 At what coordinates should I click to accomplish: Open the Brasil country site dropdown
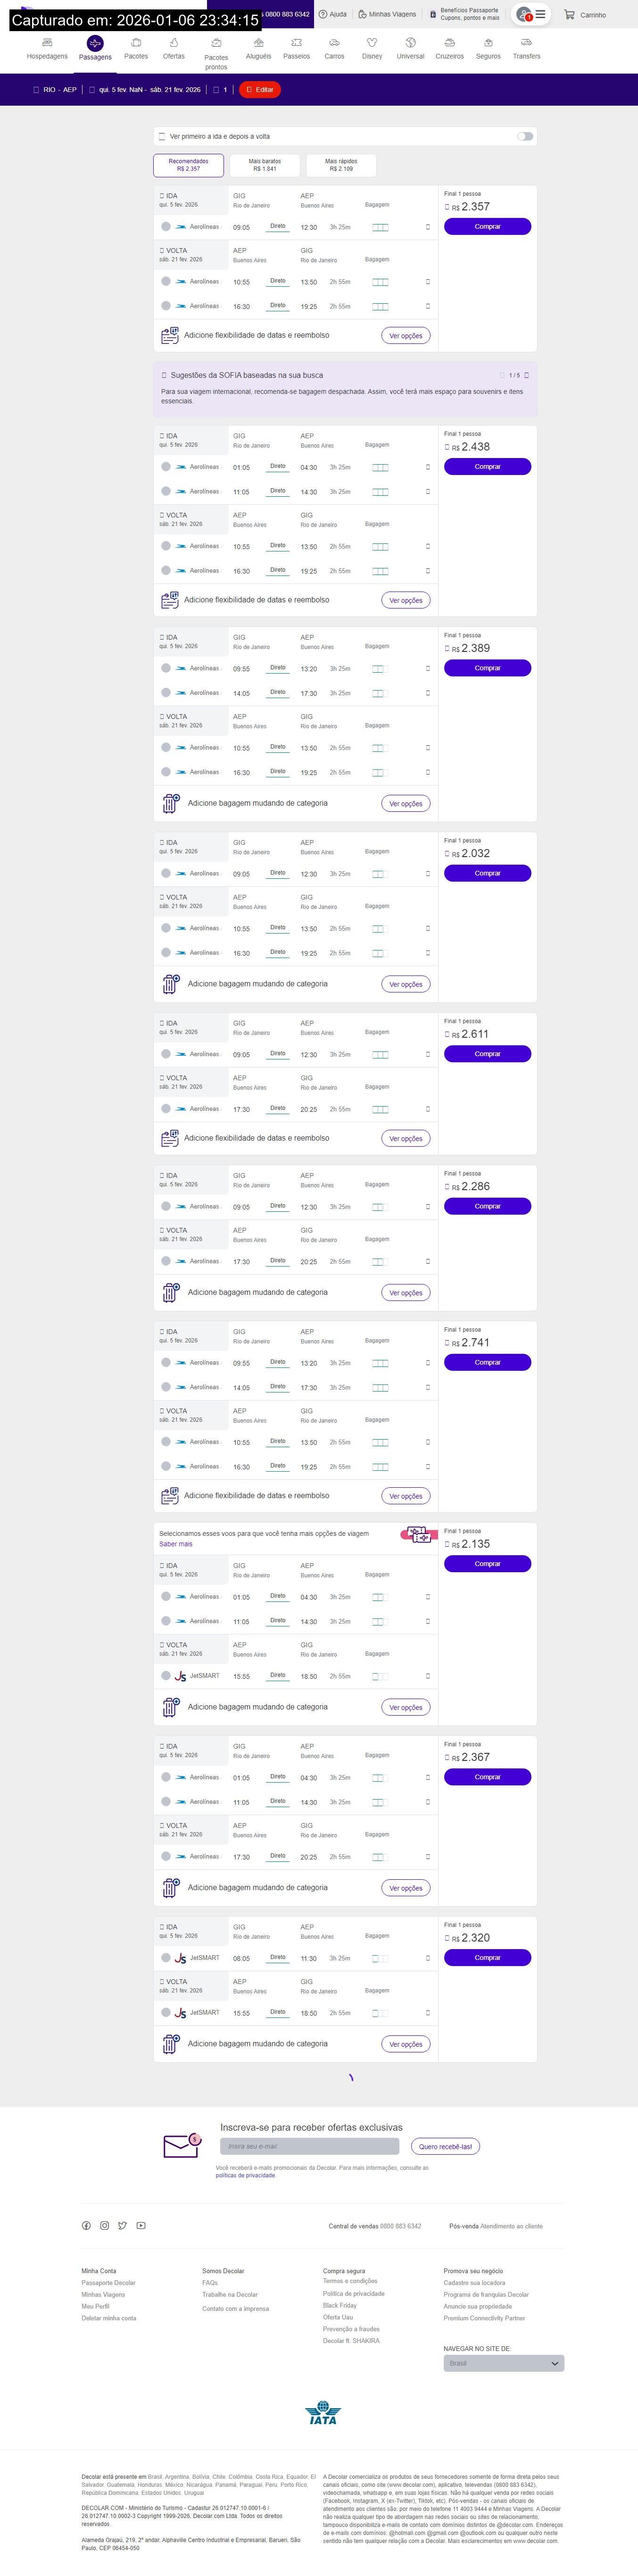pyautogui.click(x=503, y=2363)
